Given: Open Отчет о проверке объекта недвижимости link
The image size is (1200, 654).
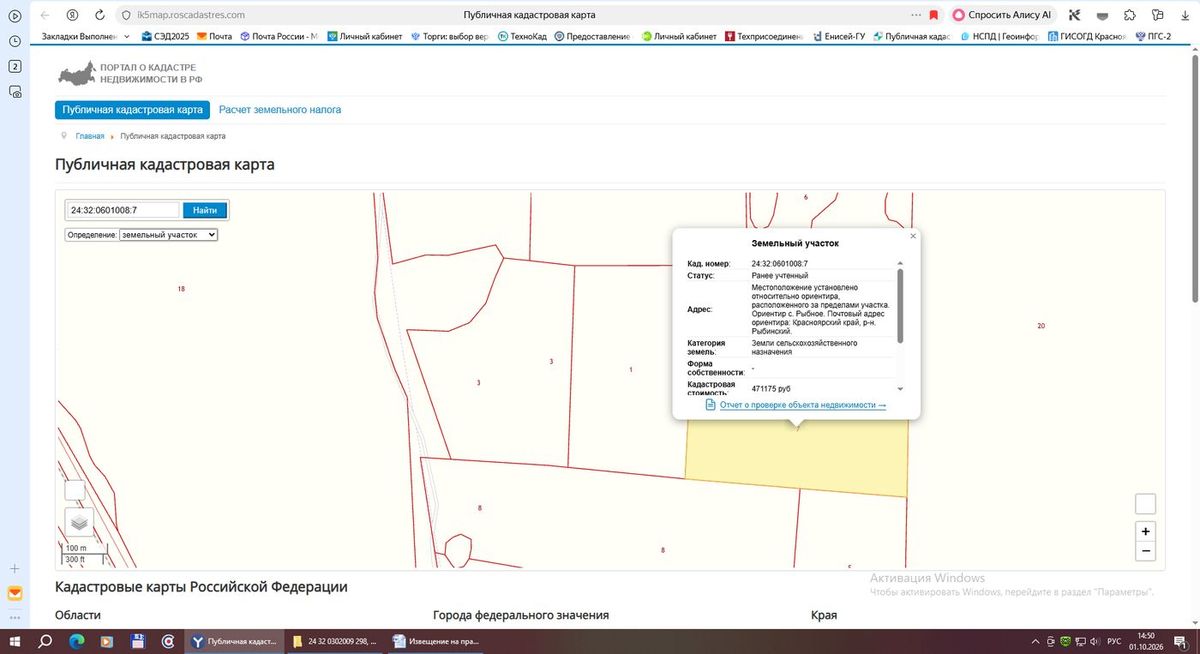Looking at the screenshot, I should [803, 405].
